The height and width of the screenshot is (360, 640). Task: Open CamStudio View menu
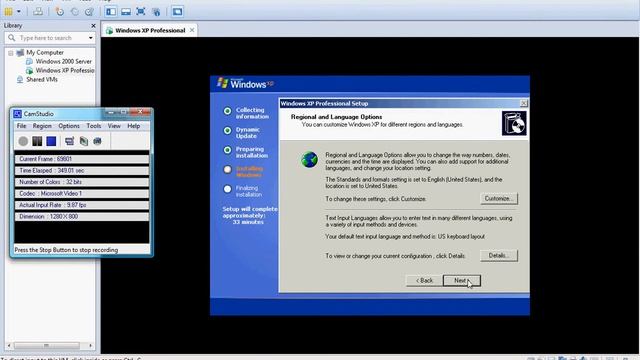[x=114, y=126]
